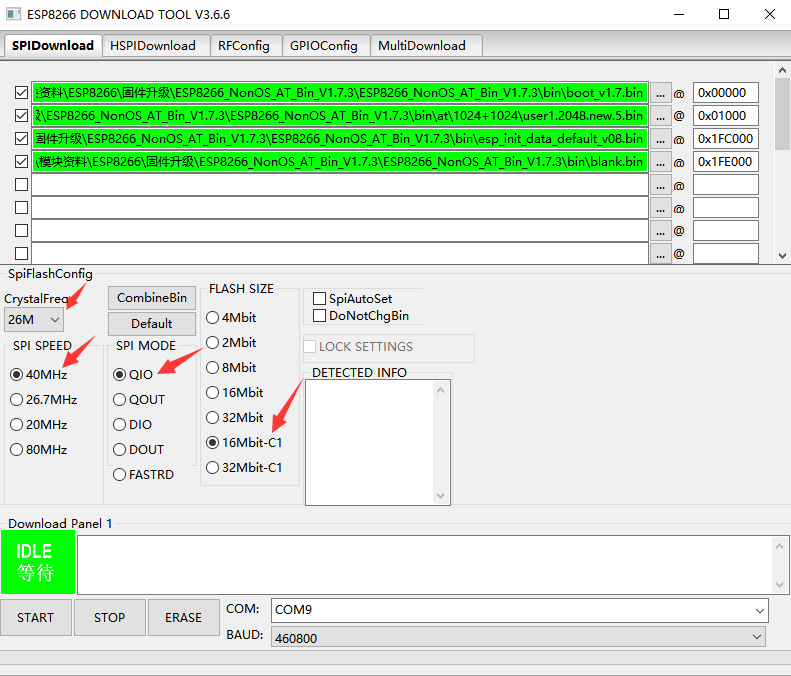791x676 pixels.
Task: Select 32Mbit-C1 flash size
Action: (212, 468)
